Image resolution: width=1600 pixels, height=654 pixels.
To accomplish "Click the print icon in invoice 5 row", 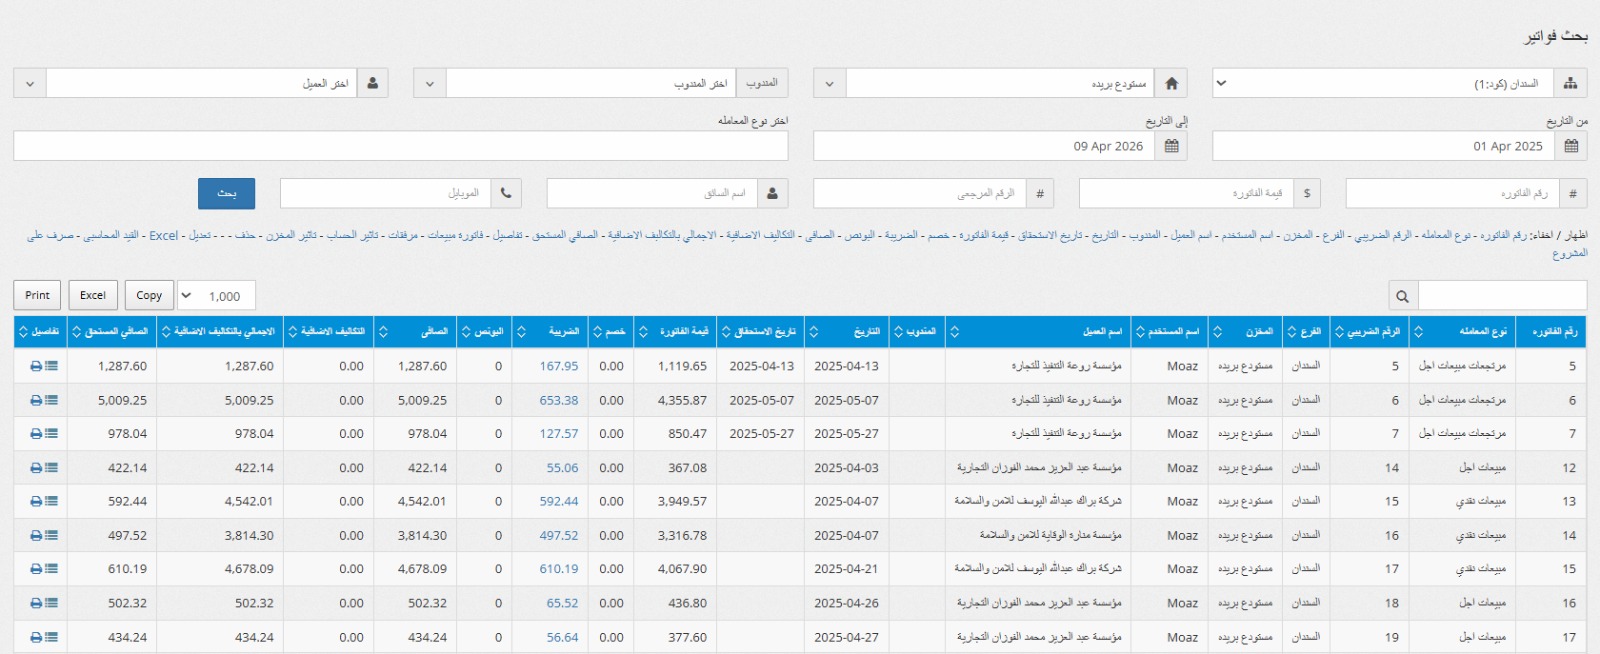I will click(x=36, y=367).
